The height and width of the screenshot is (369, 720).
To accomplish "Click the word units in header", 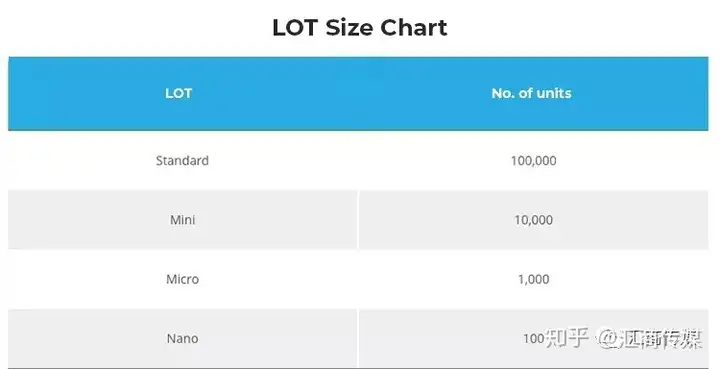I will click(554, 93).
